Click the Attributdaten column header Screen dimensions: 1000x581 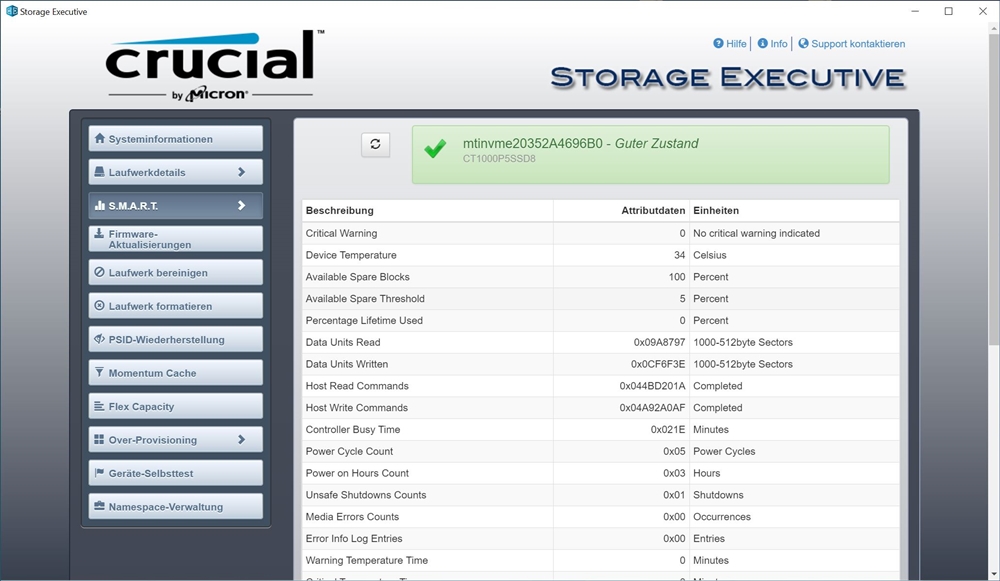tap(653, 210)
